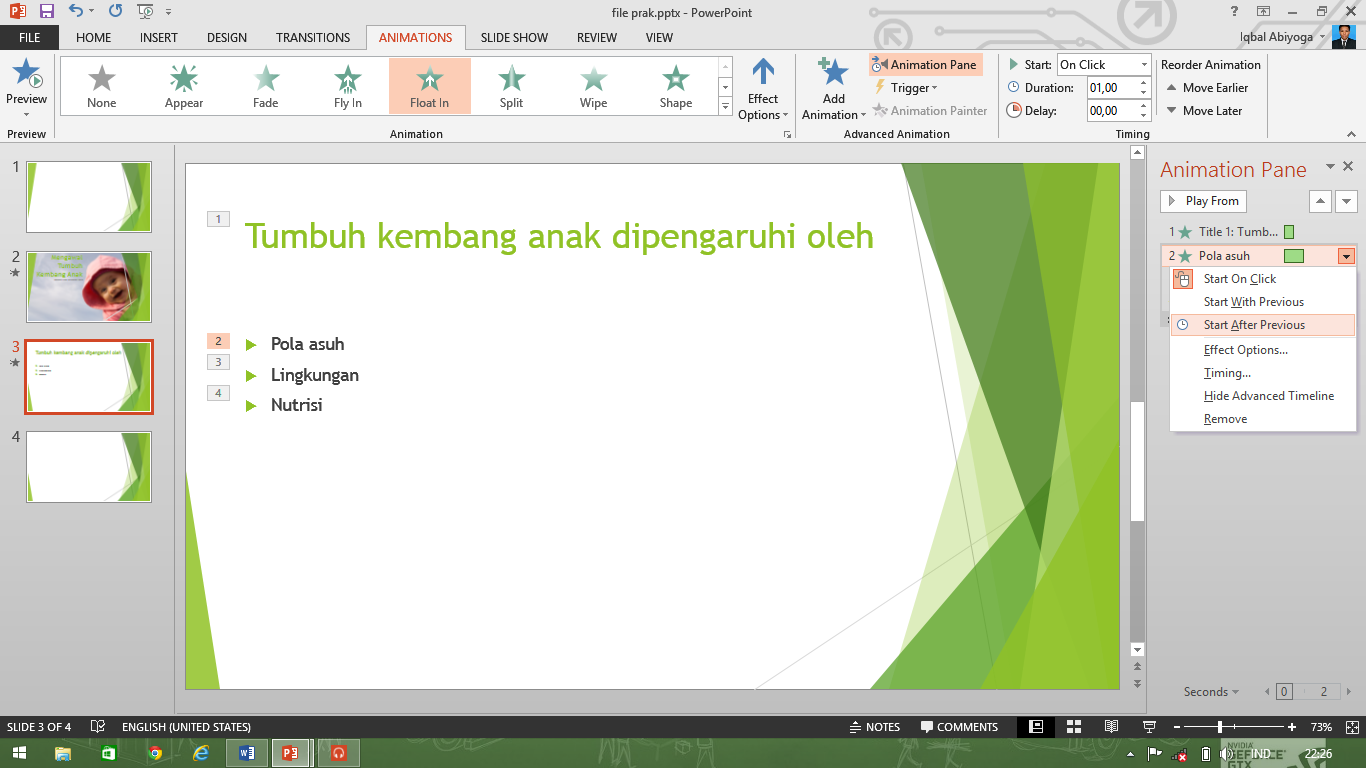Click Start From Beginning quick access icon

point(145,11)
